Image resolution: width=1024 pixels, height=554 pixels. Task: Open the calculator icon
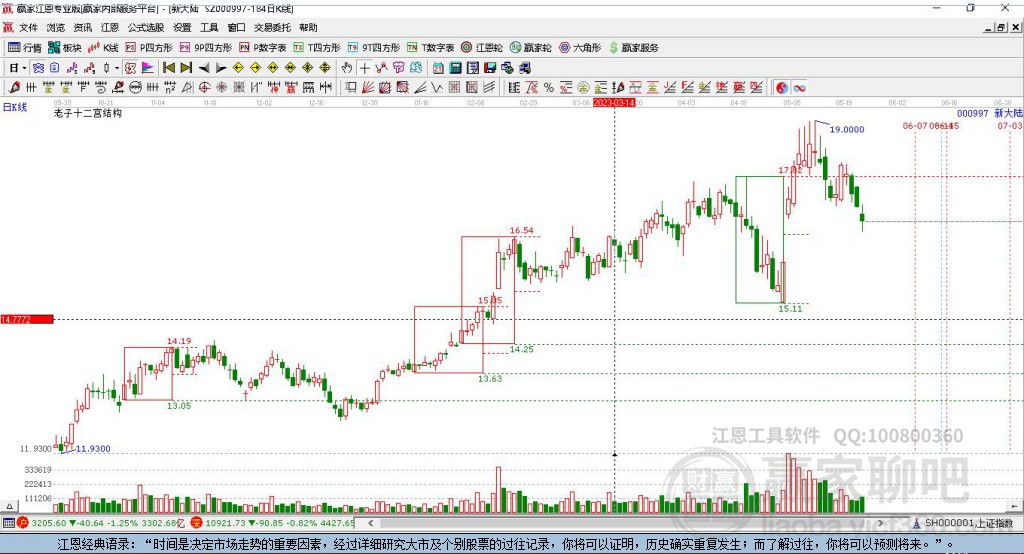[x=455, y=67]
